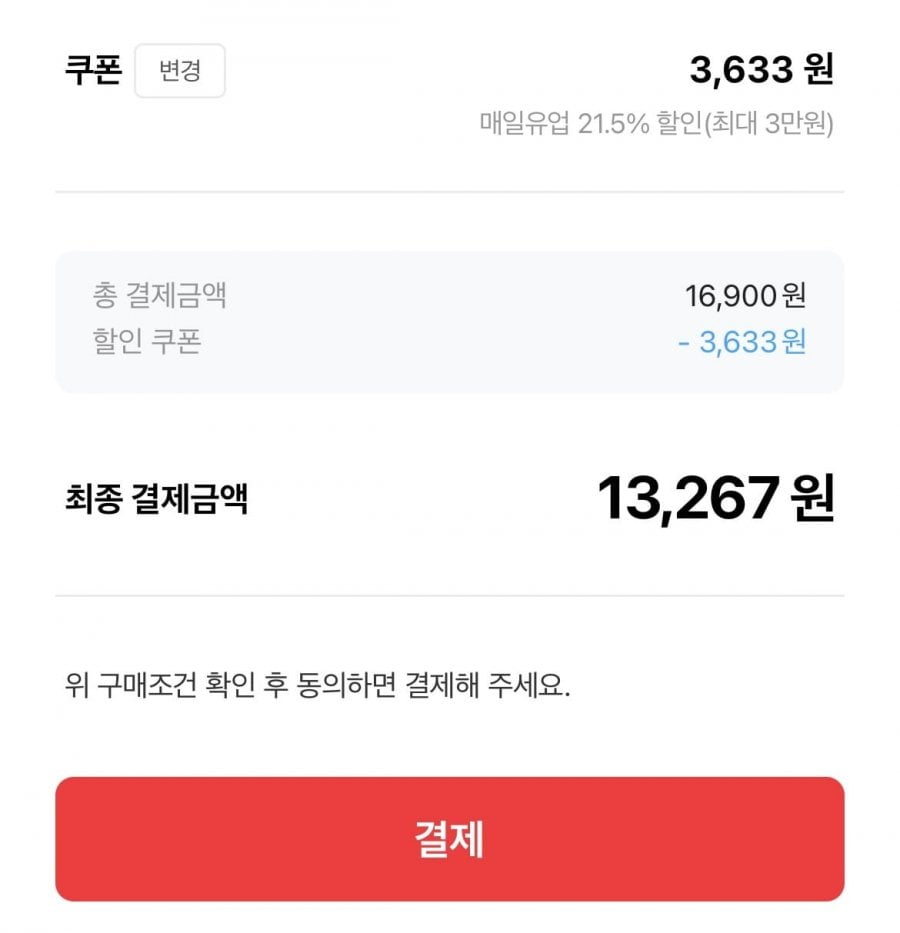The height and width of the screenshot is (933, 900).
Task: Click the (최대 3만원) limit note
Action: (766, 125)
